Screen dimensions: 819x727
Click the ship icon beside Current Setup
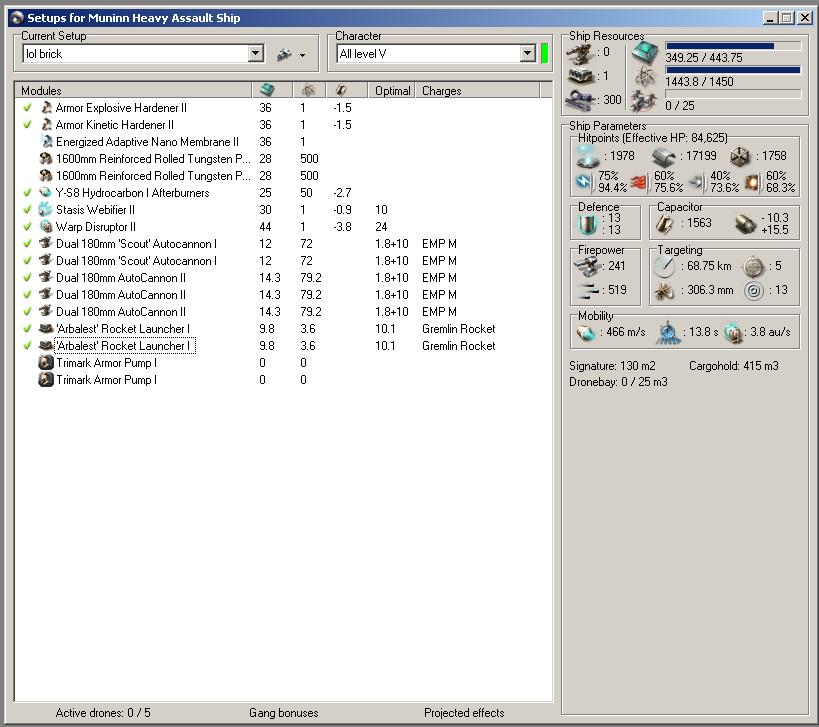coord(284,54)
